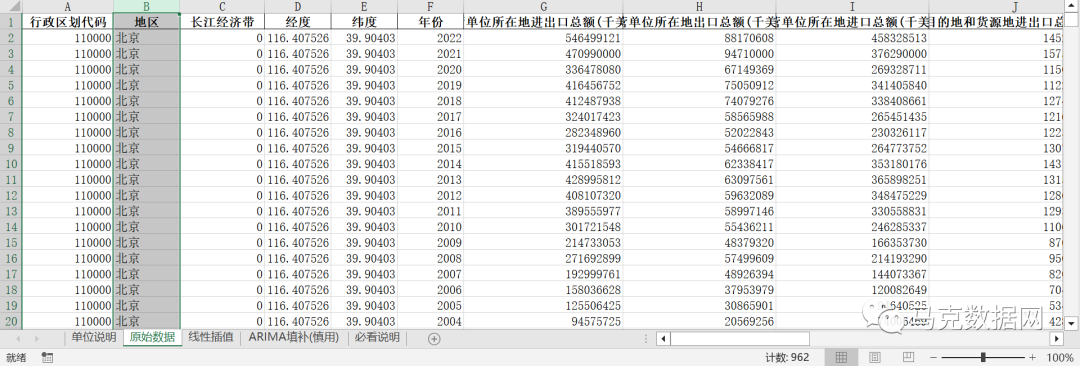Click the Select All corner button
The height and width of the screenshot is (366, 1080).
click(11, 6)
